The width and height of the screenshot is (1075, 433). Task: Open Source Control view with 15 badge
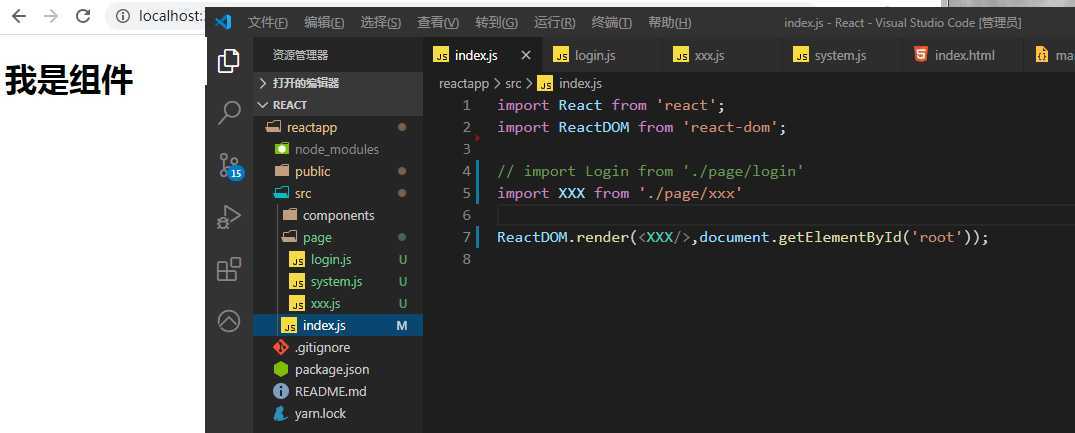[230, 166]
